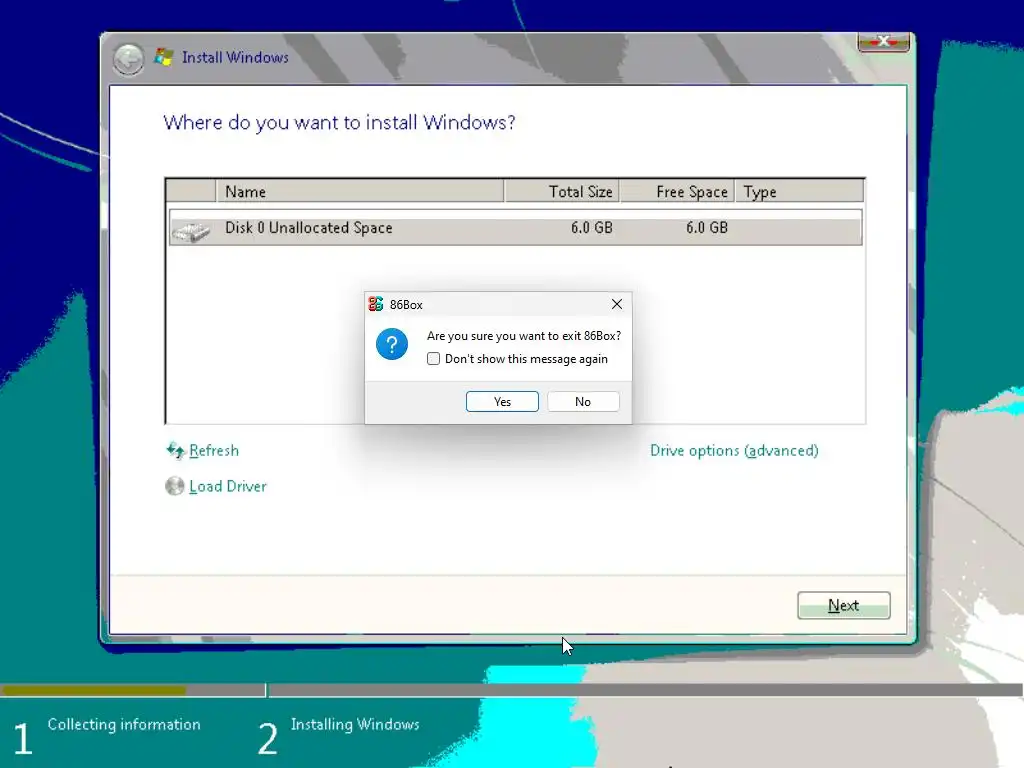Click the Windows flag icon in title bar

tap(163, 57)
